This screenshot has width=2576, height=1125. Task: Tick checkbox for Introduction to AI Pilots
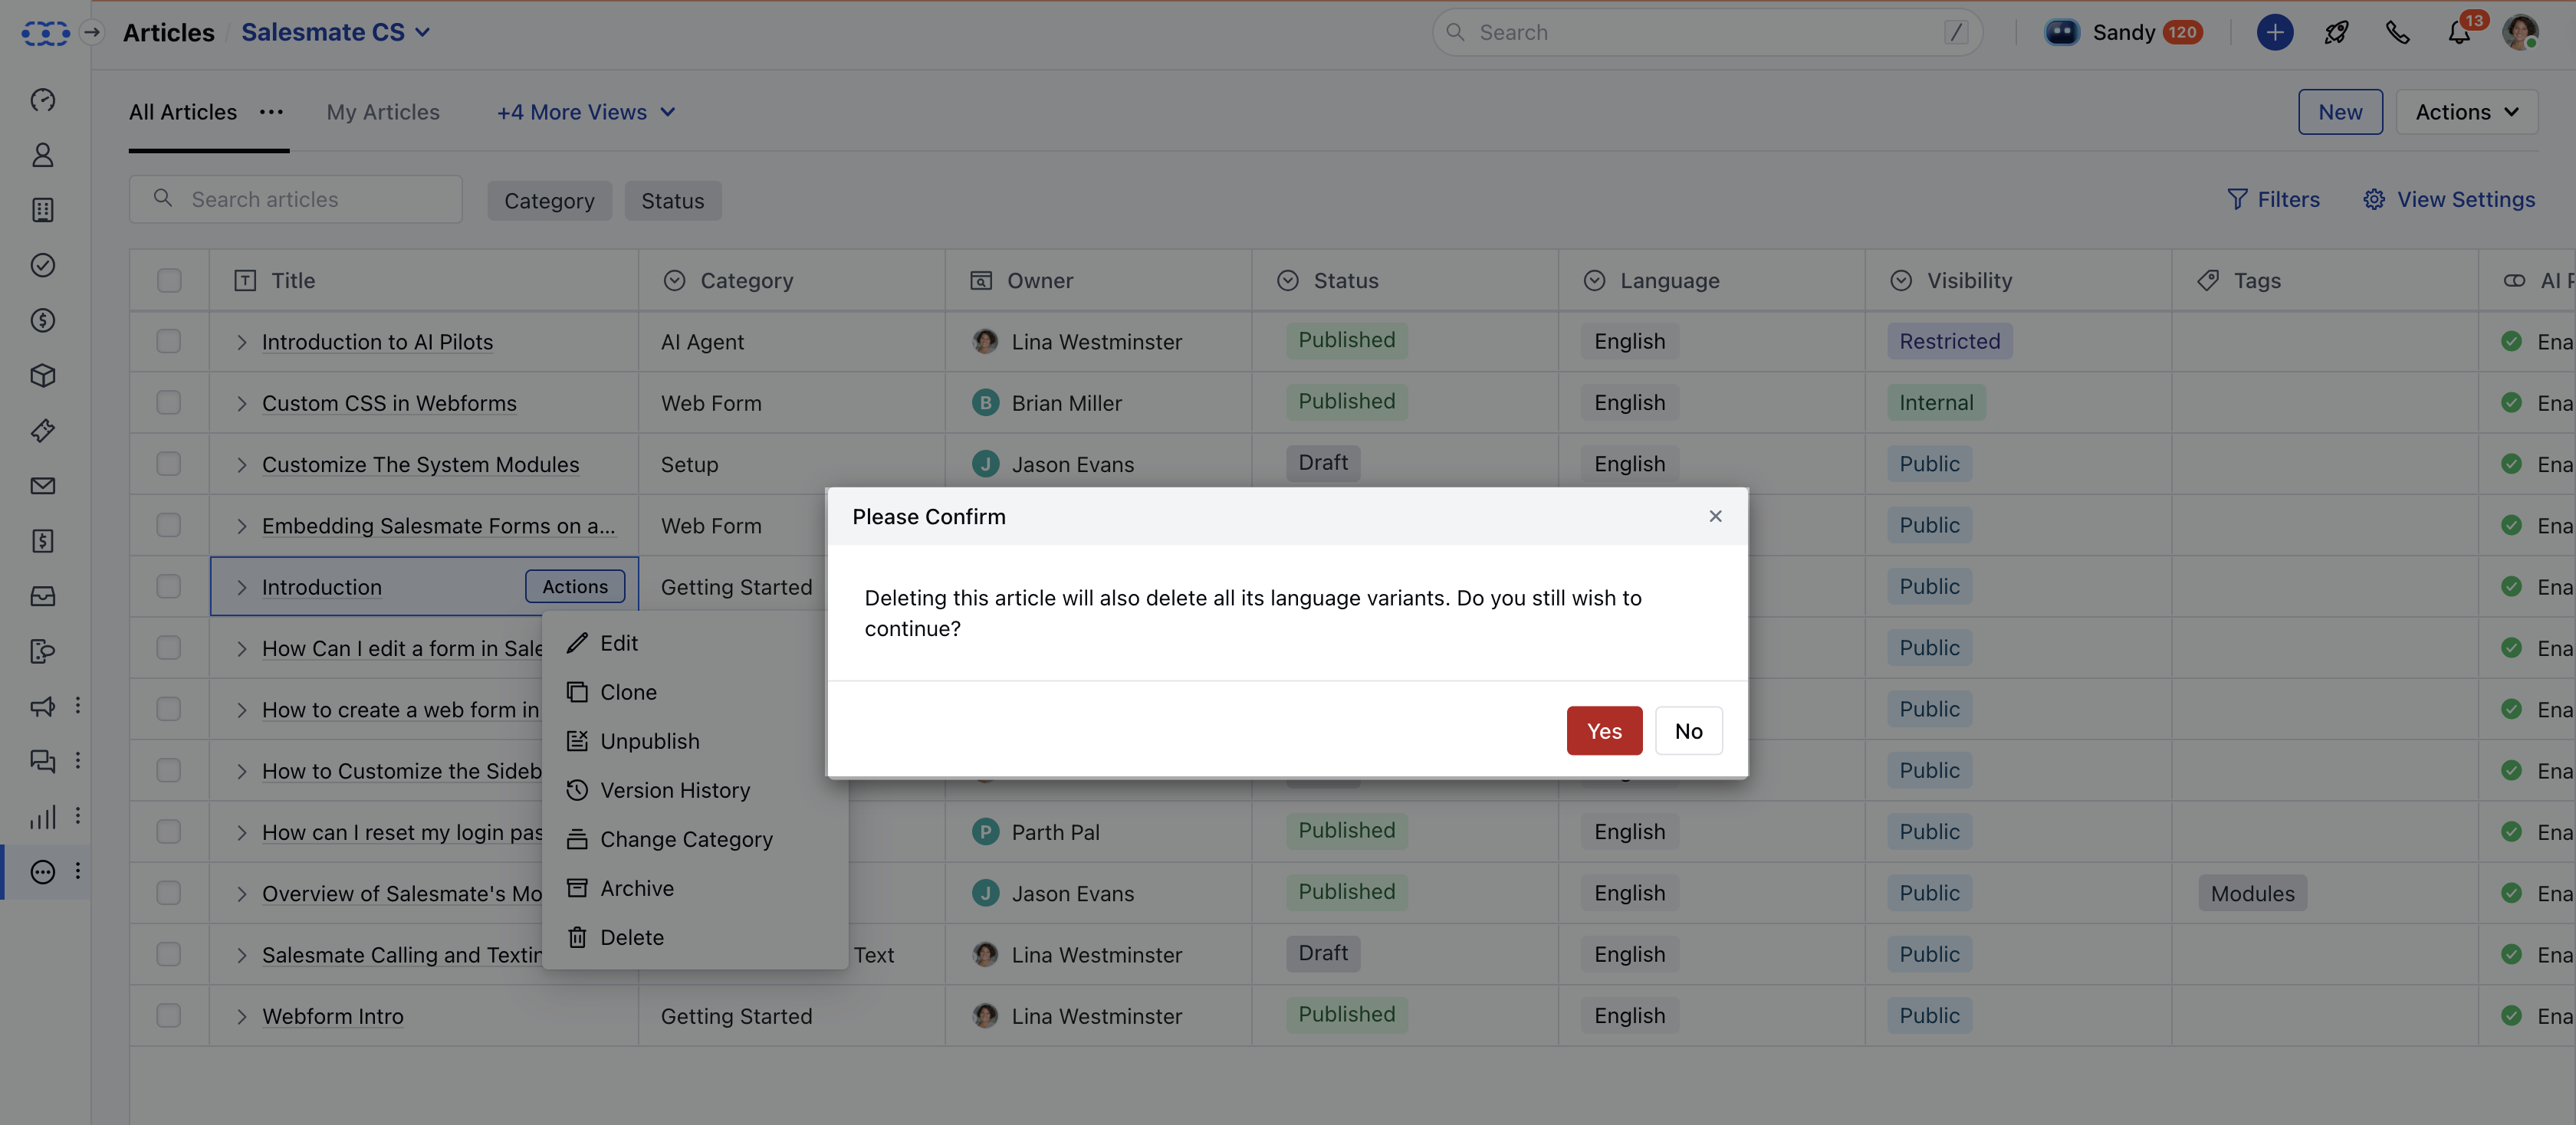pyautogui.click(x=169, y=342)
